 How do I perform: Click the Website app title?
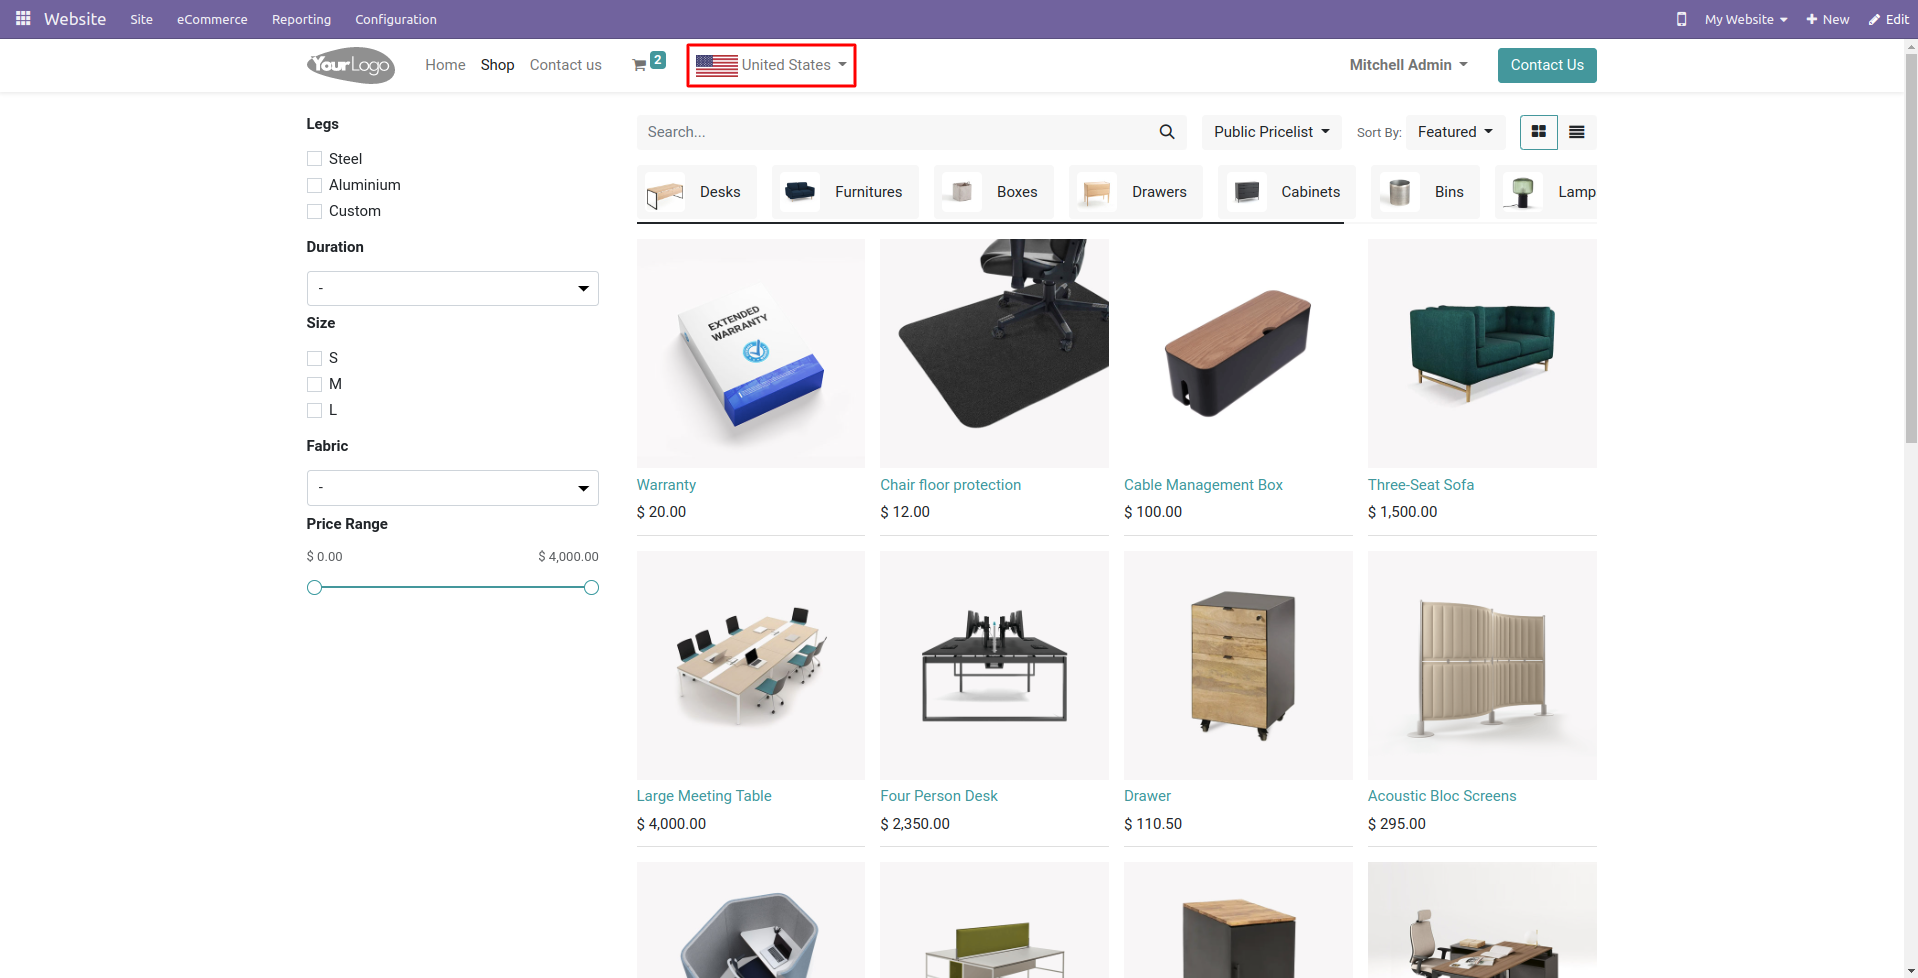(x=75, y=19)
